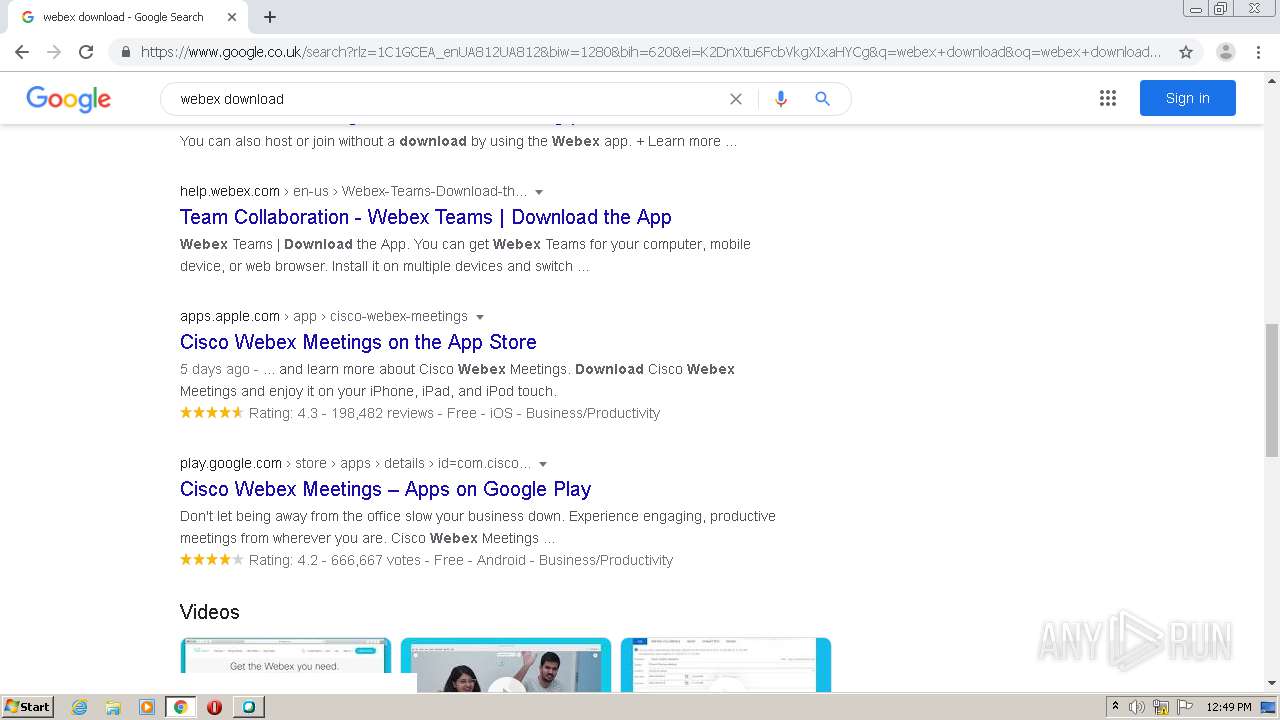The width and height of the screenshot is (1280, 720).
Task: Switch to the Chrome taskbar icon
Action: point(181,707)
